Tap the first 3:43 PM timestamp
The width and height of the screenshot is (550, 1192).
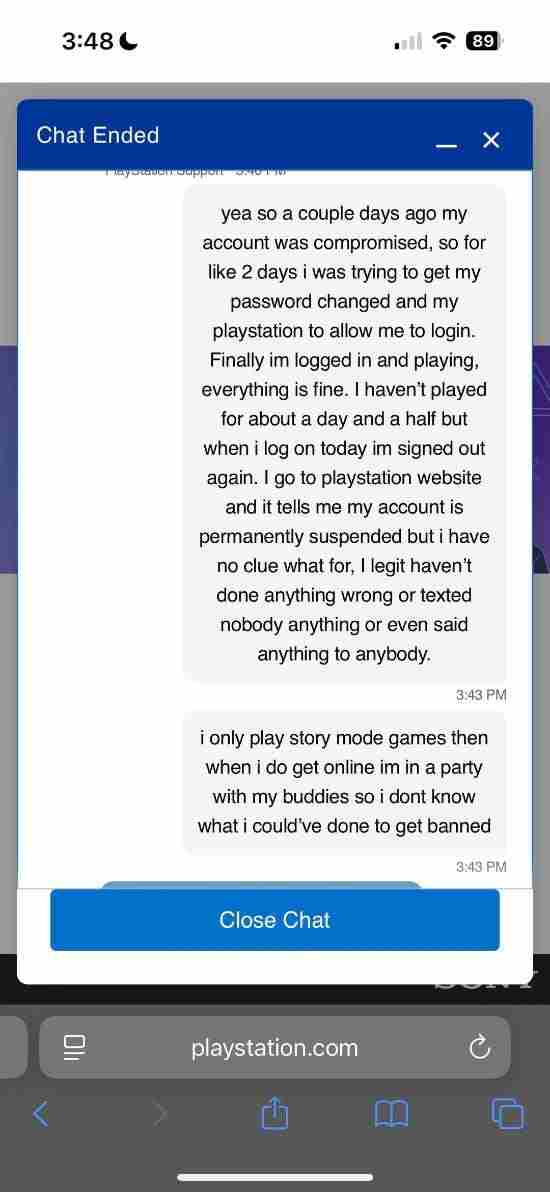(x=481, y=695)
